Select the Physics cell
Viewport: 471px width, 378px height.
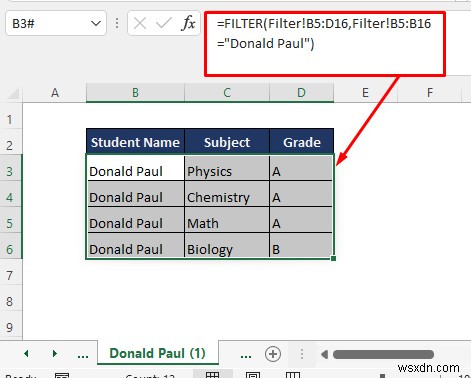227,168
